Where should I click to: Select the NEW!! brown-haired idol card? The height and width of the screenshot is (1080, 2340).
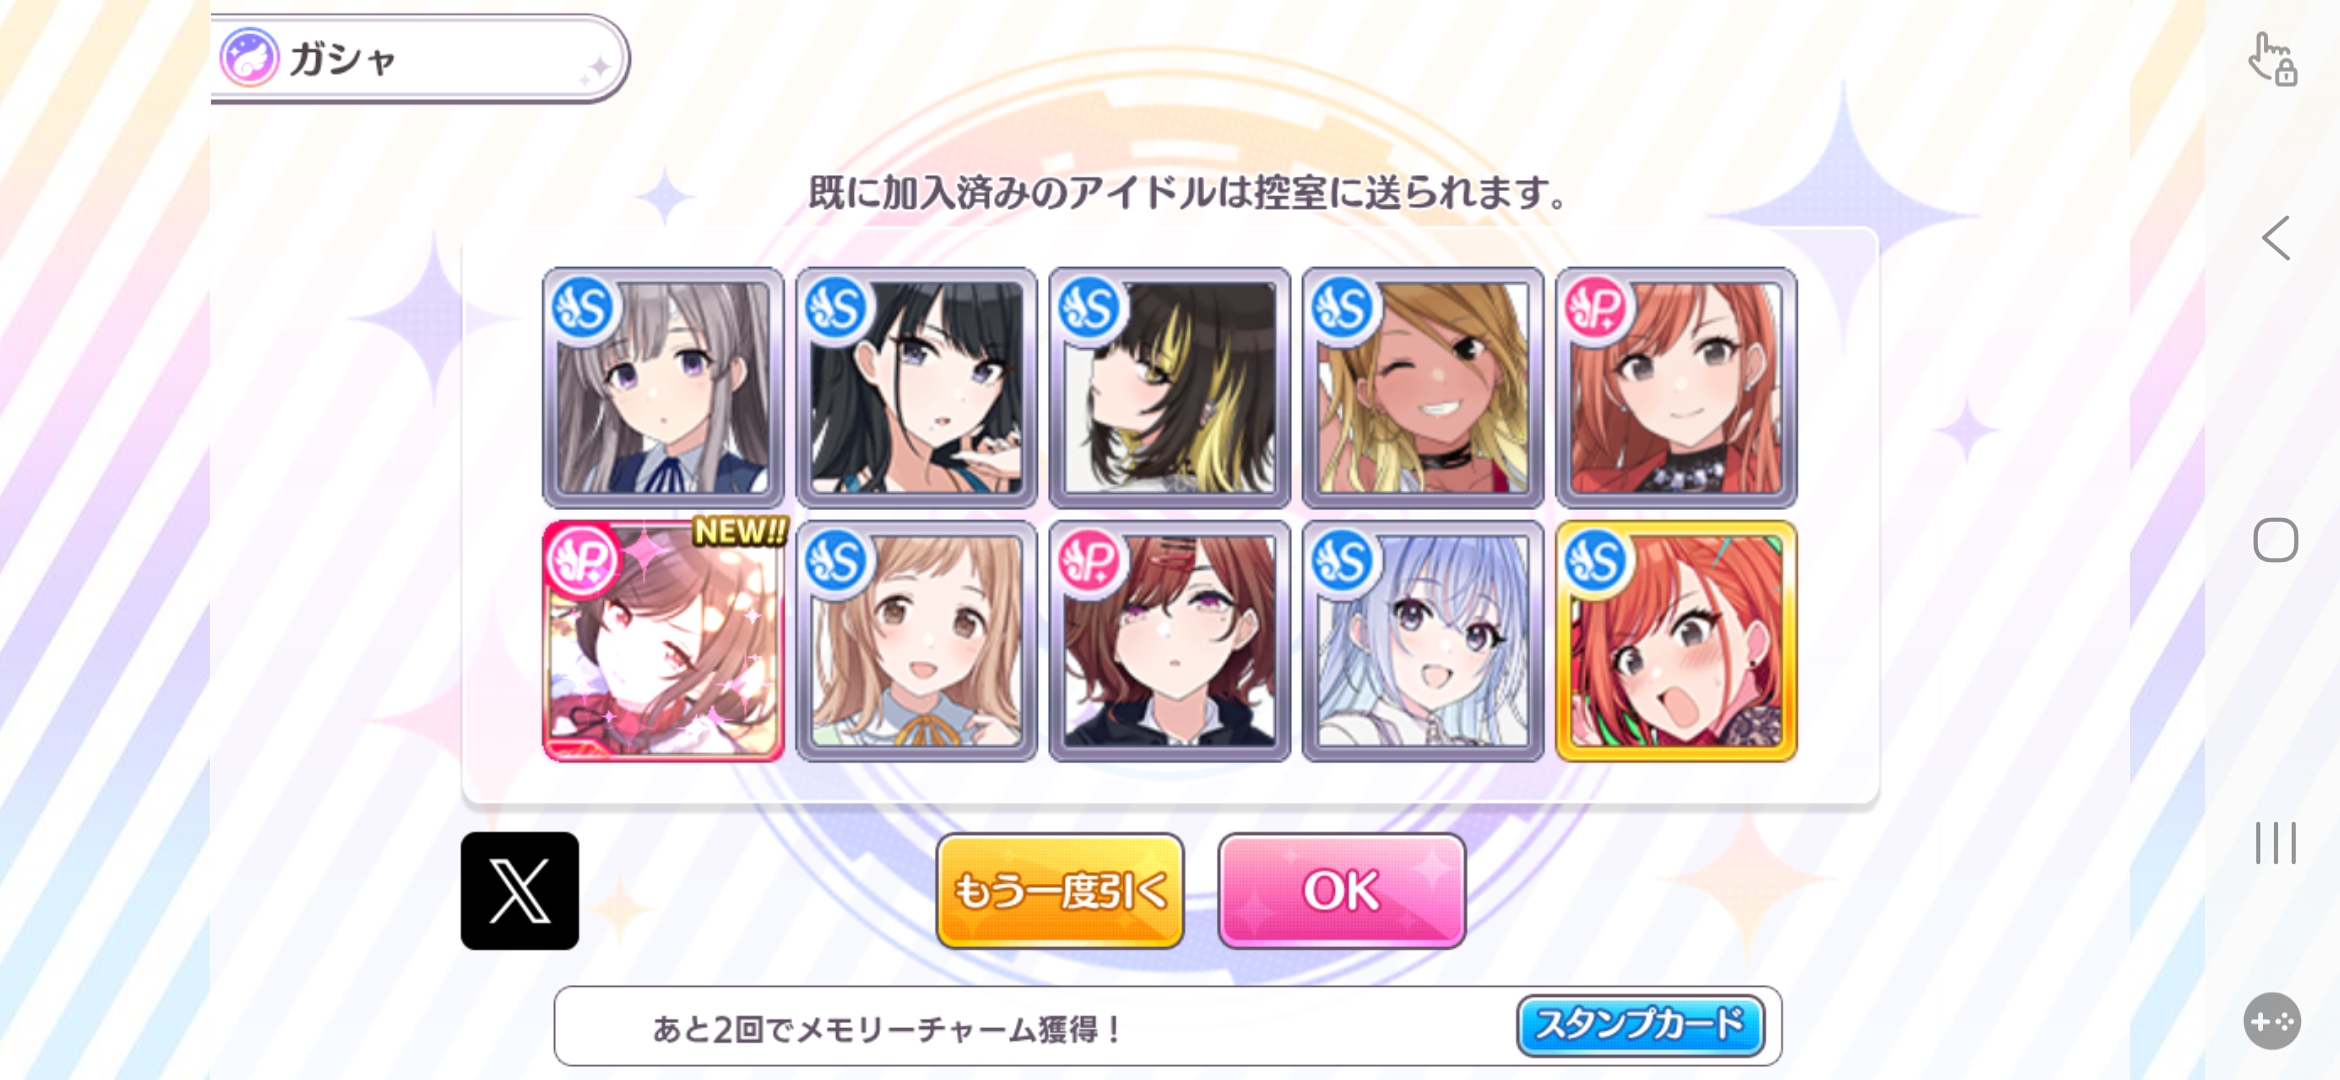tap(664, 640)
